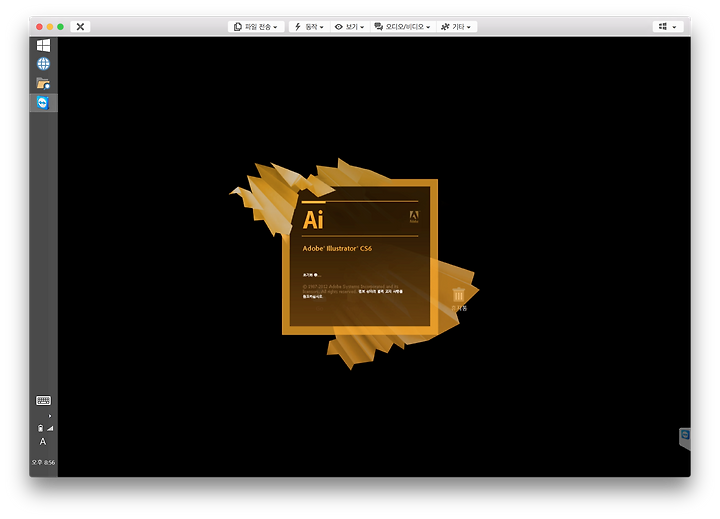Click the Adobe logo on the splash screen
This screenshot has width=720, height=519.
[x=414, y=217]
